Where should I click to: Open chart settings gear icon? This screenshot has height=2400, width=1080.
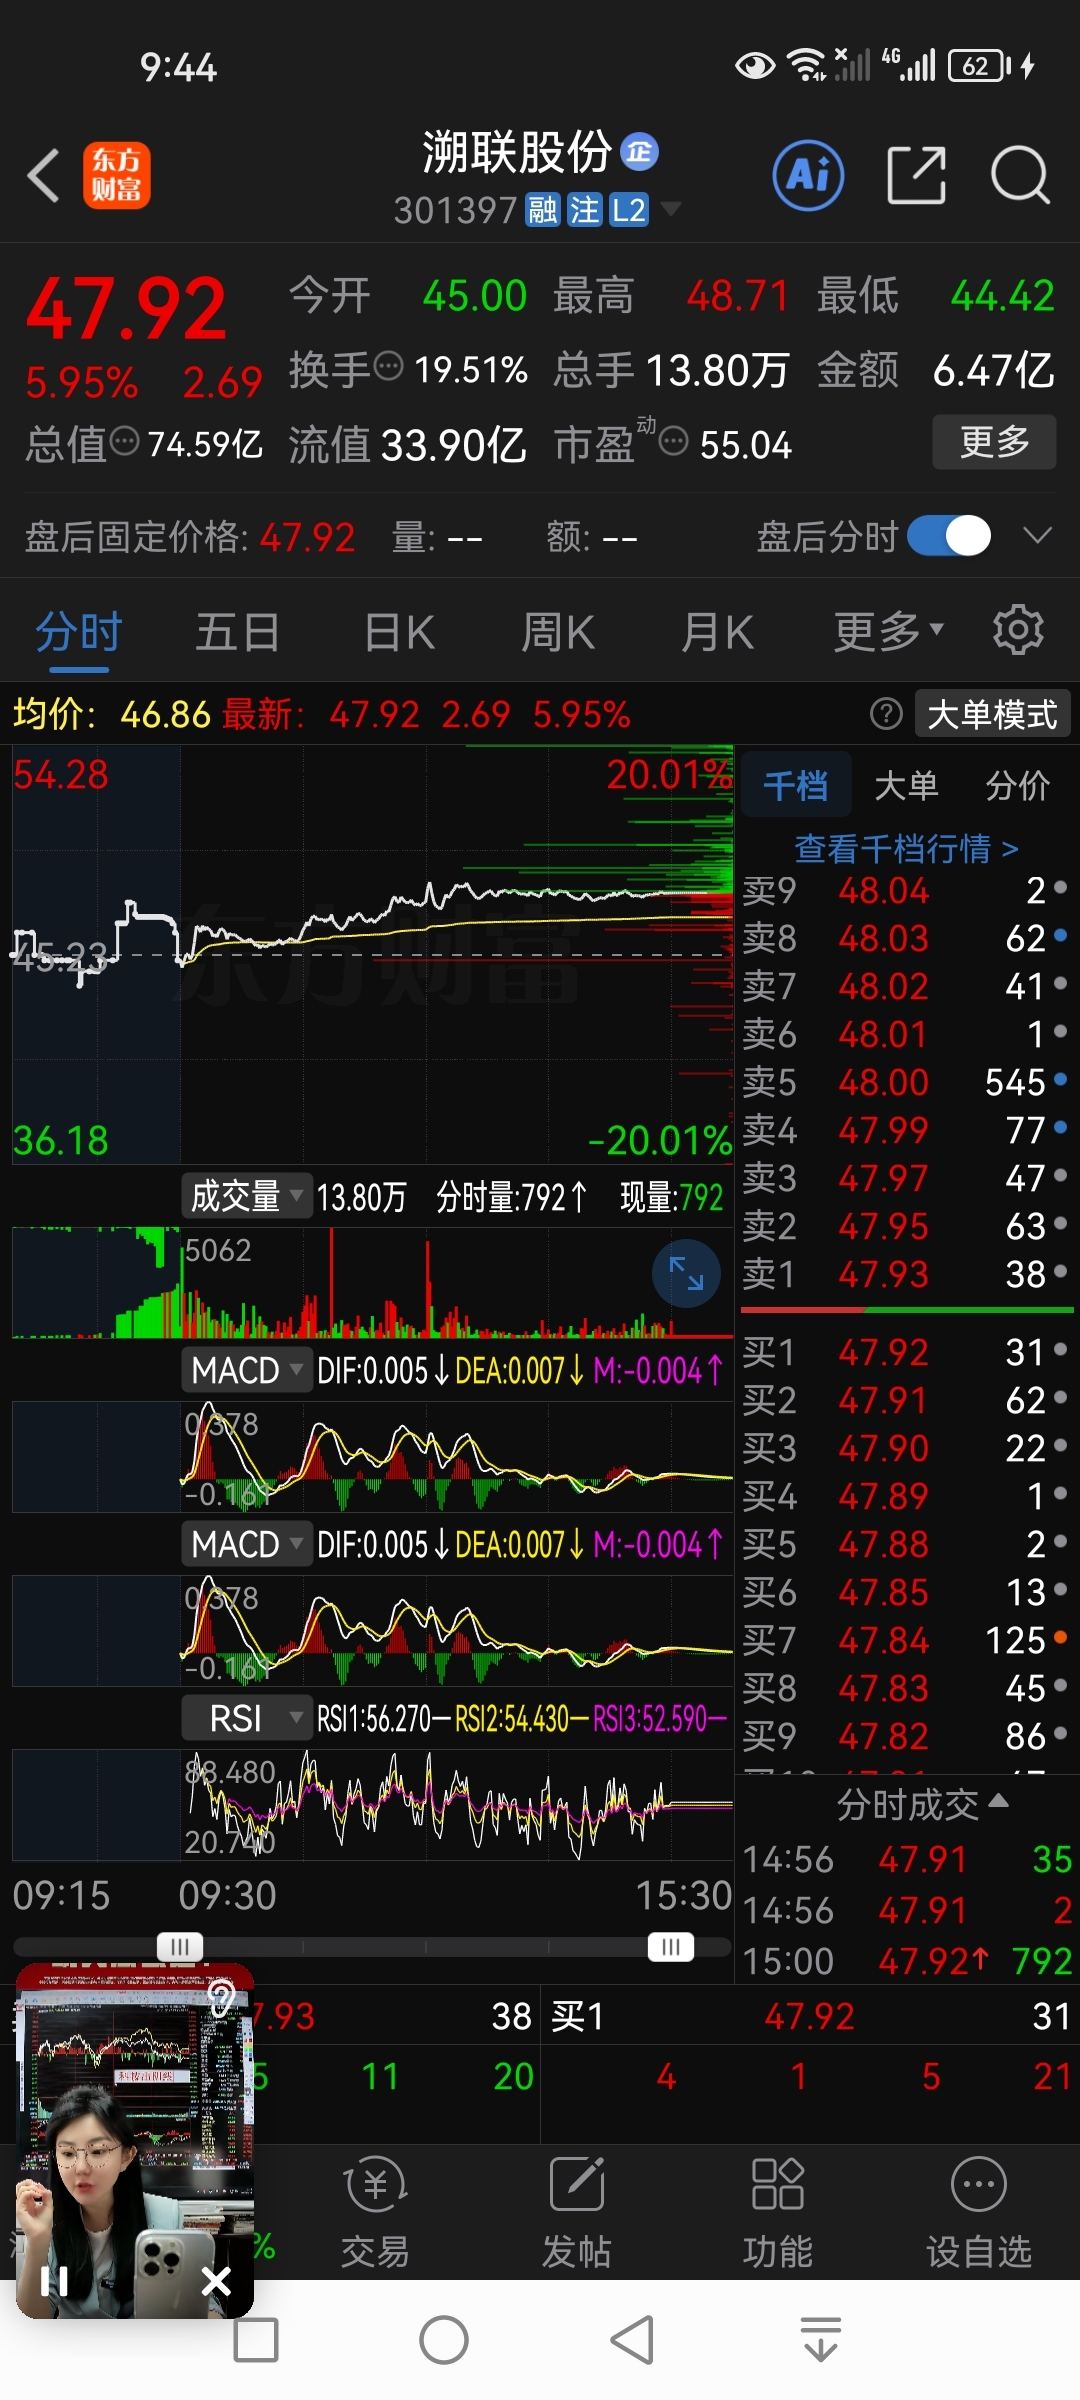pos(1018,630)
